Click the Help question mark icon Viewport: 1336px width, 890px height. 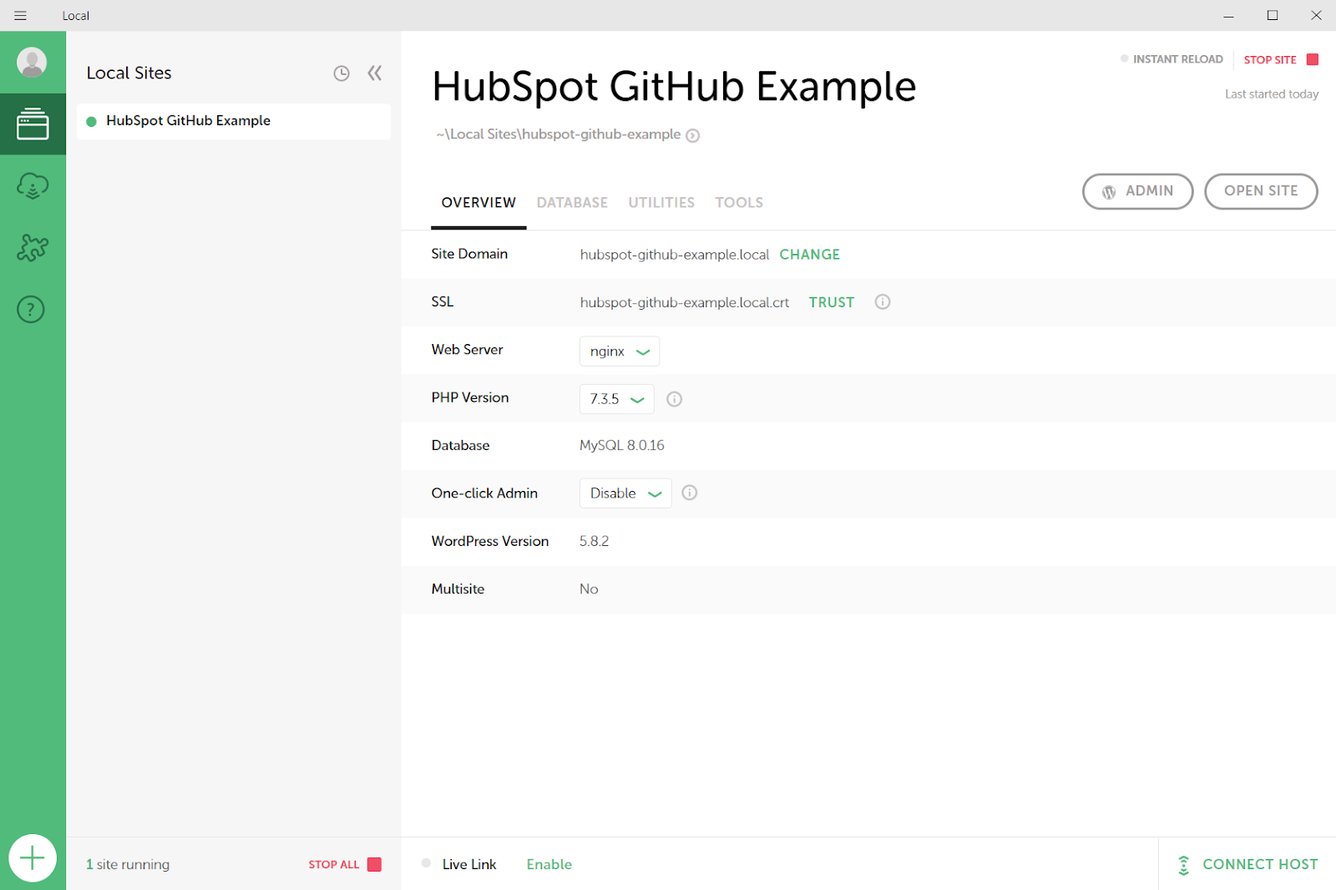(x=33, y=309)
